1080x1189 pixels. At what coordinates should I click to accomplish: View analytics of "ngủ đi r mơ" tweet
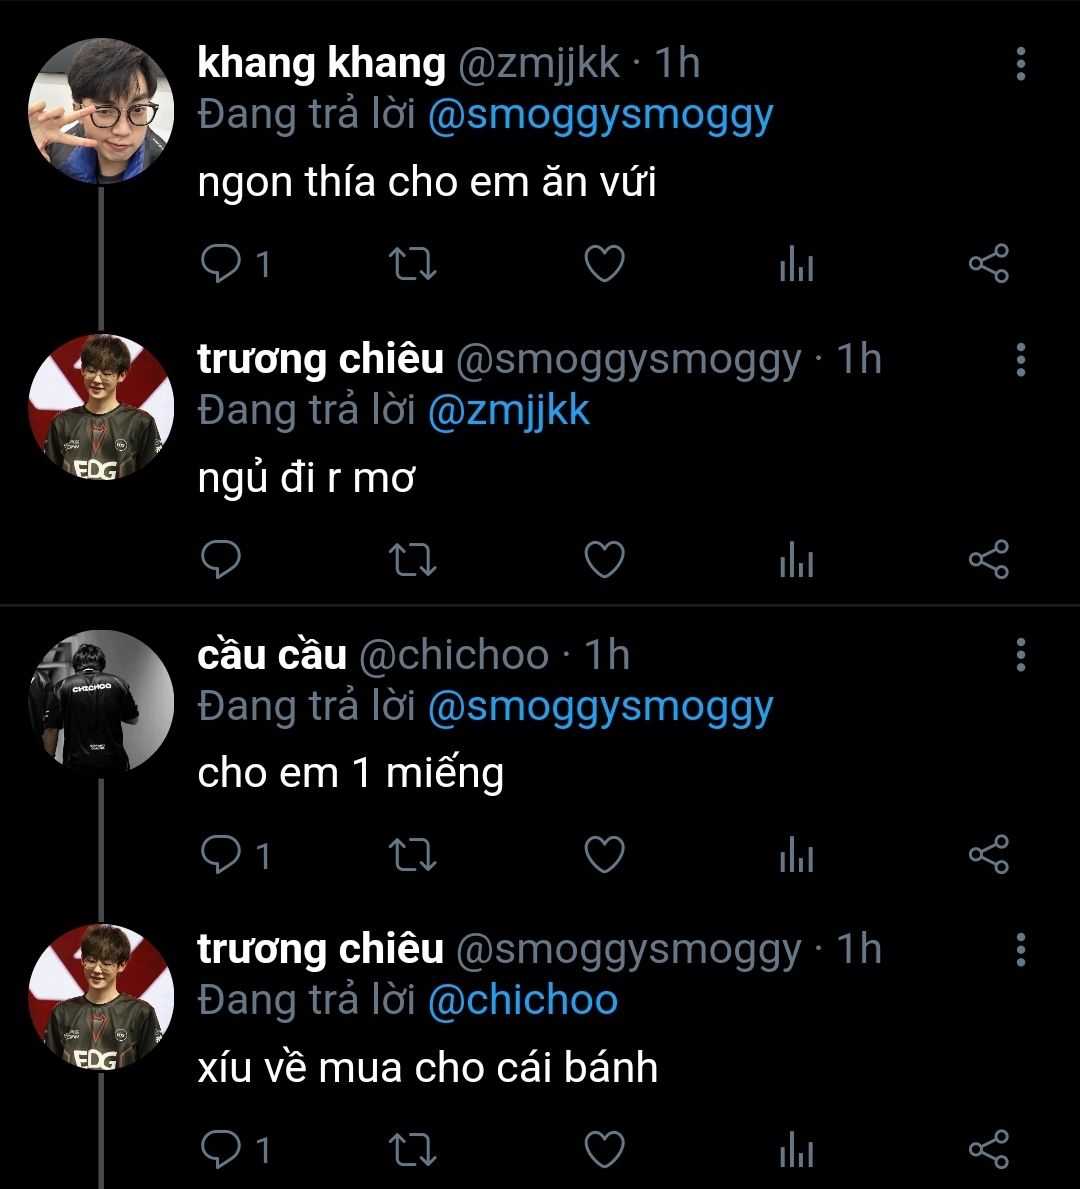point(796,560)
